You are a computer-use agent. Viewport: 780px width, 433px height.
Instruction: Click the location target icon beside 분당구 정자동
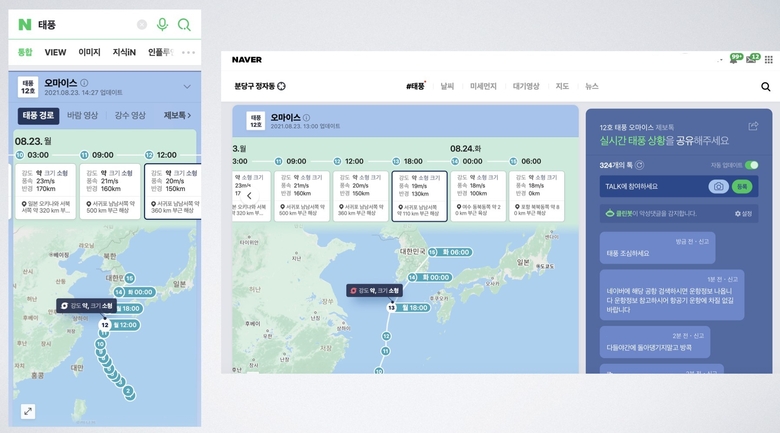point(282,86)
